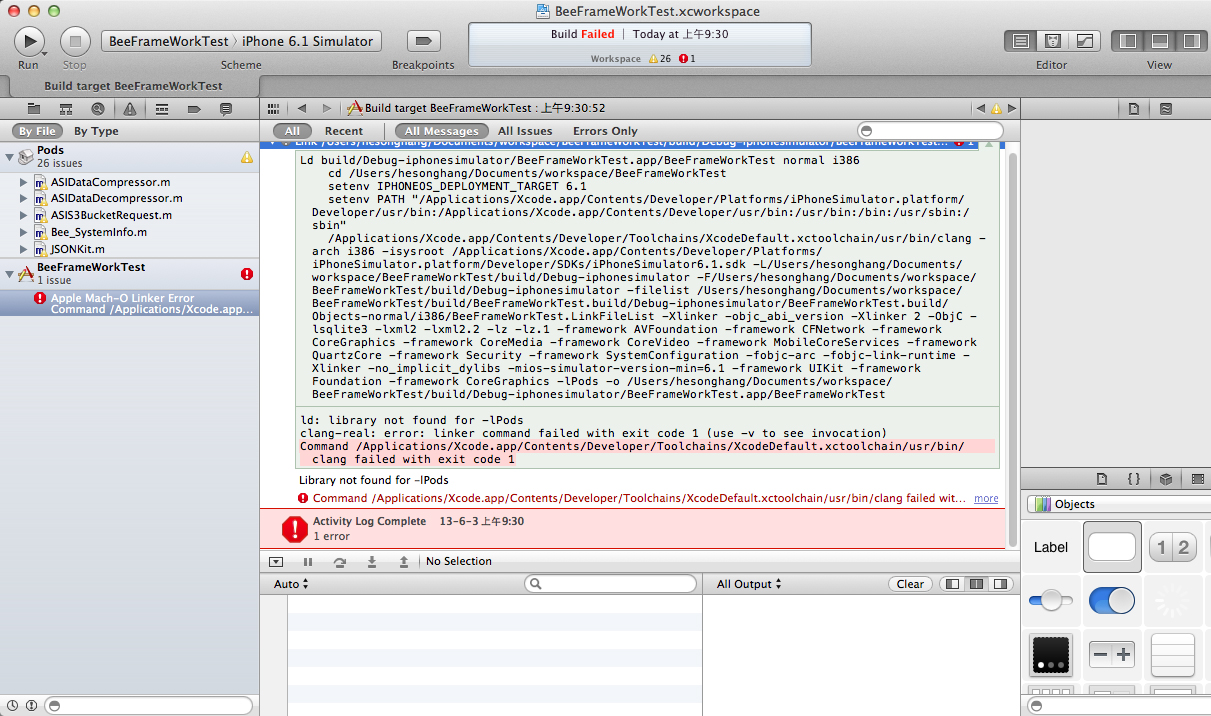Hide the debug area toggle arrow

pyautogui.click(x=277, y=562)
